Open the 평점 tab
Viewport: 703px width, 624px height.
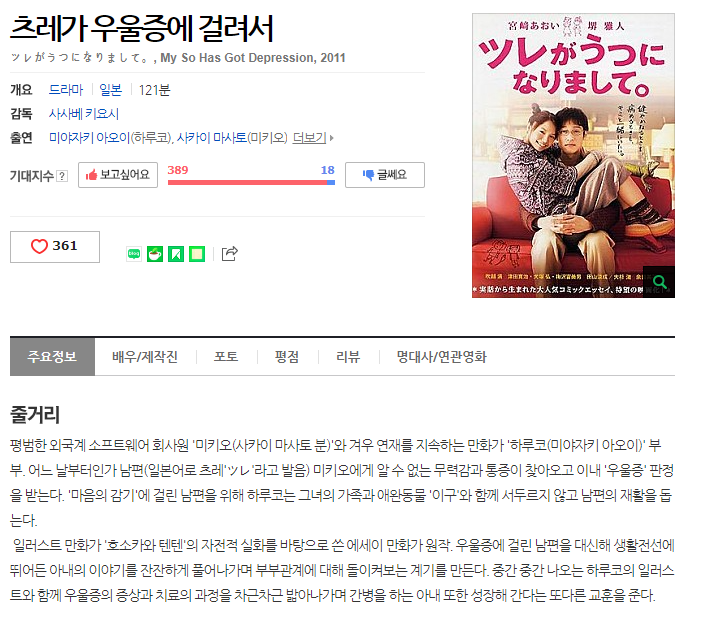(287, 357)
